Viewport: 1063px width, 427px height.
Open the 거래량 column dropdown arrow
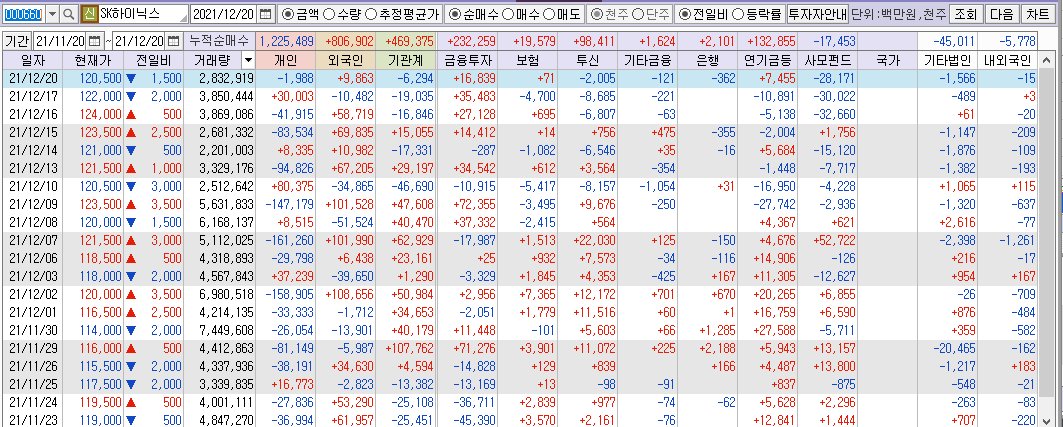[x=248, y=60]
